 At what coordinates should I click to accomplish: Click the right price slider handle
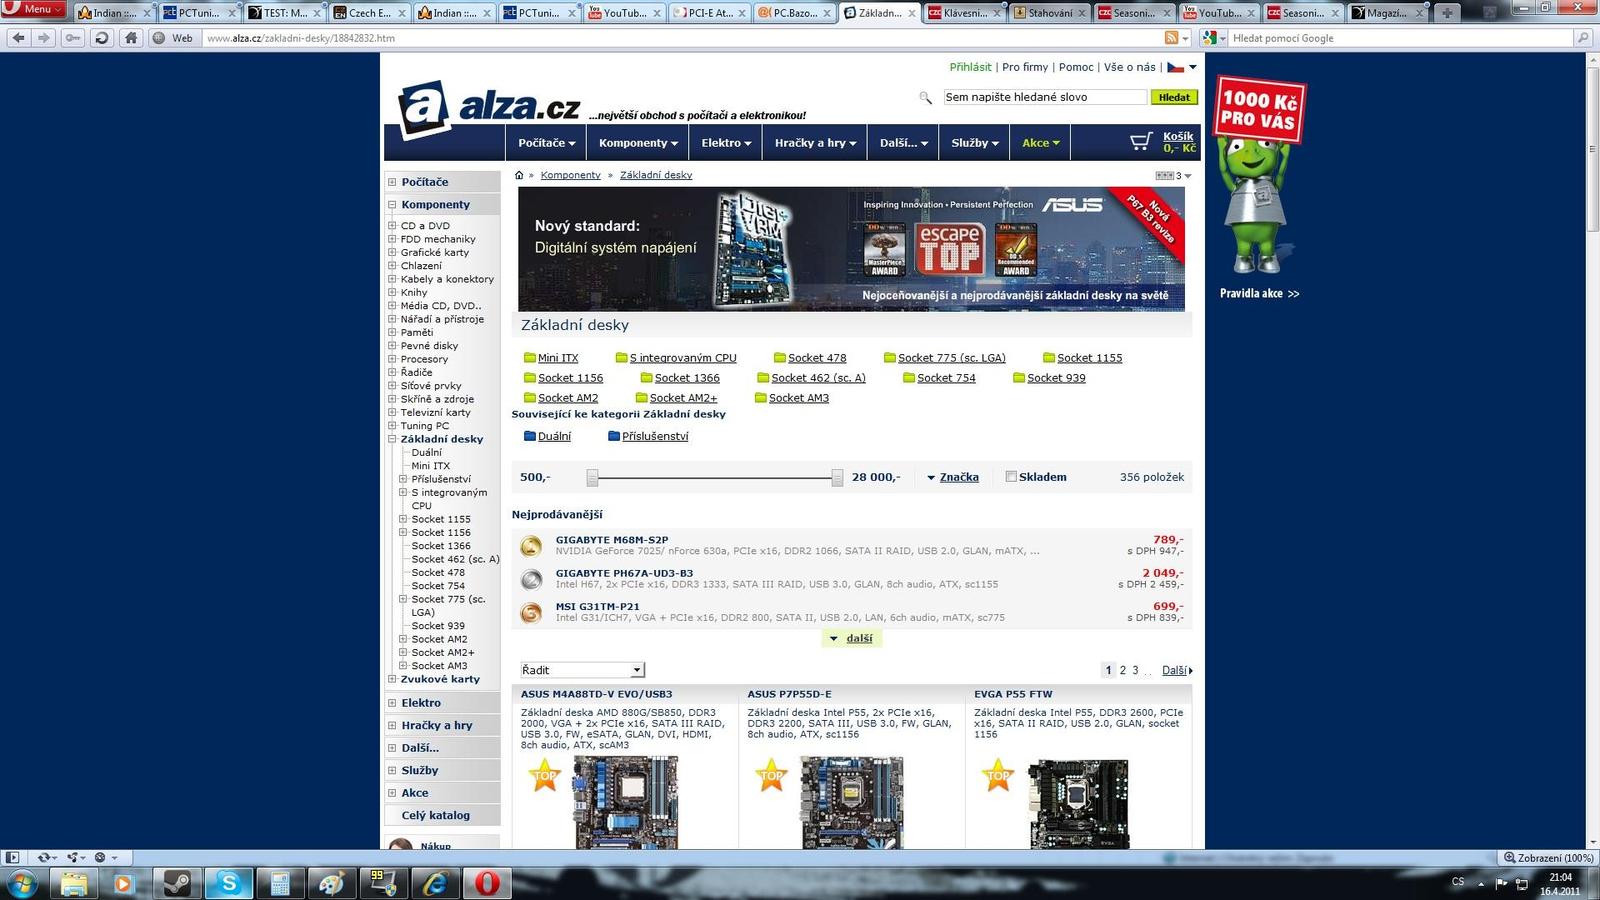point(837,478)
